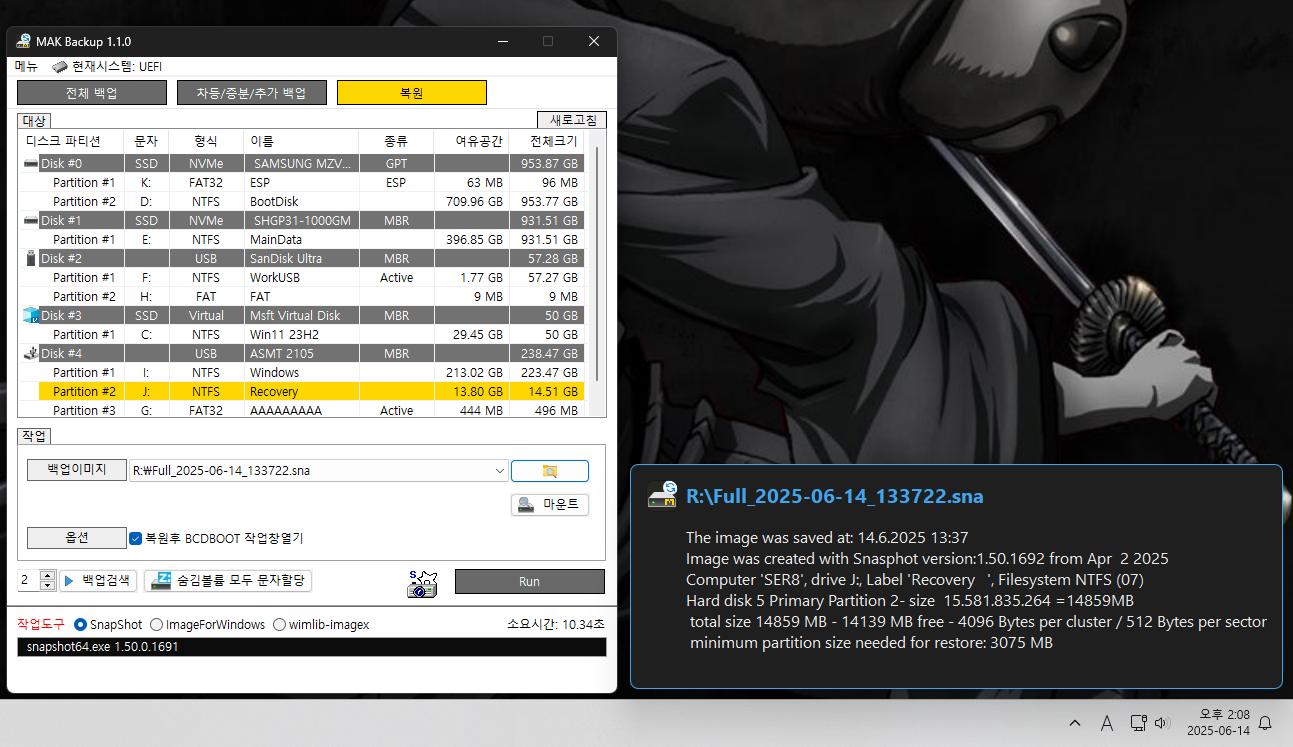Select the wimlib-imagex radio button

click(279, 624)
